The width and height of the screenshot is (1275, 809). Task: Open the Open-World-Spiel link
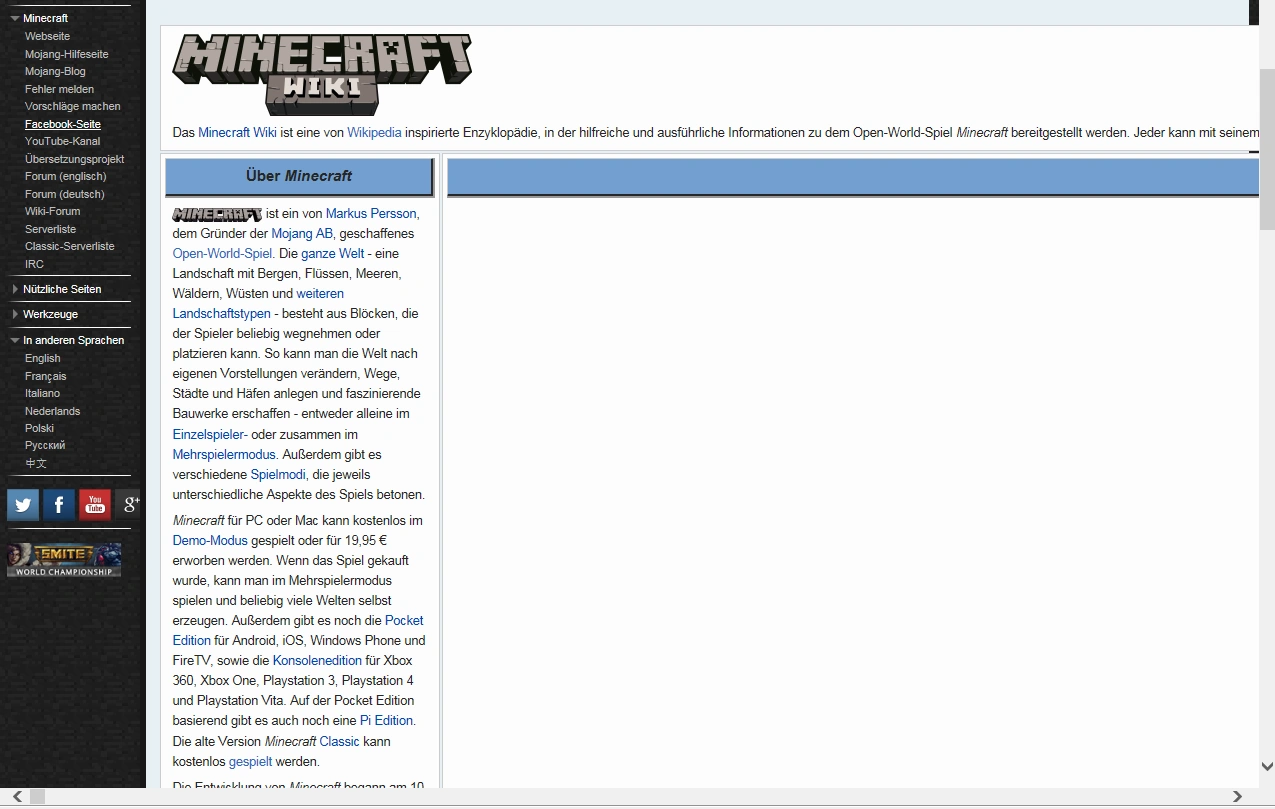pos(222,254)
